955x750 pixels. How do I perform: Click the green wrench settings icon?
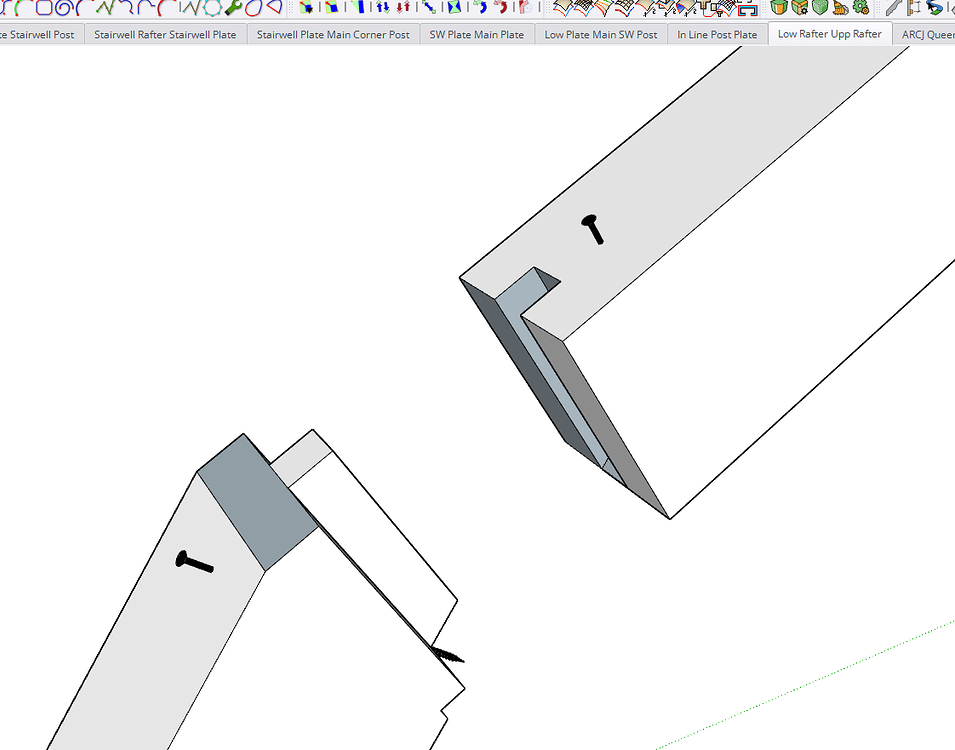tap(233, 7)
